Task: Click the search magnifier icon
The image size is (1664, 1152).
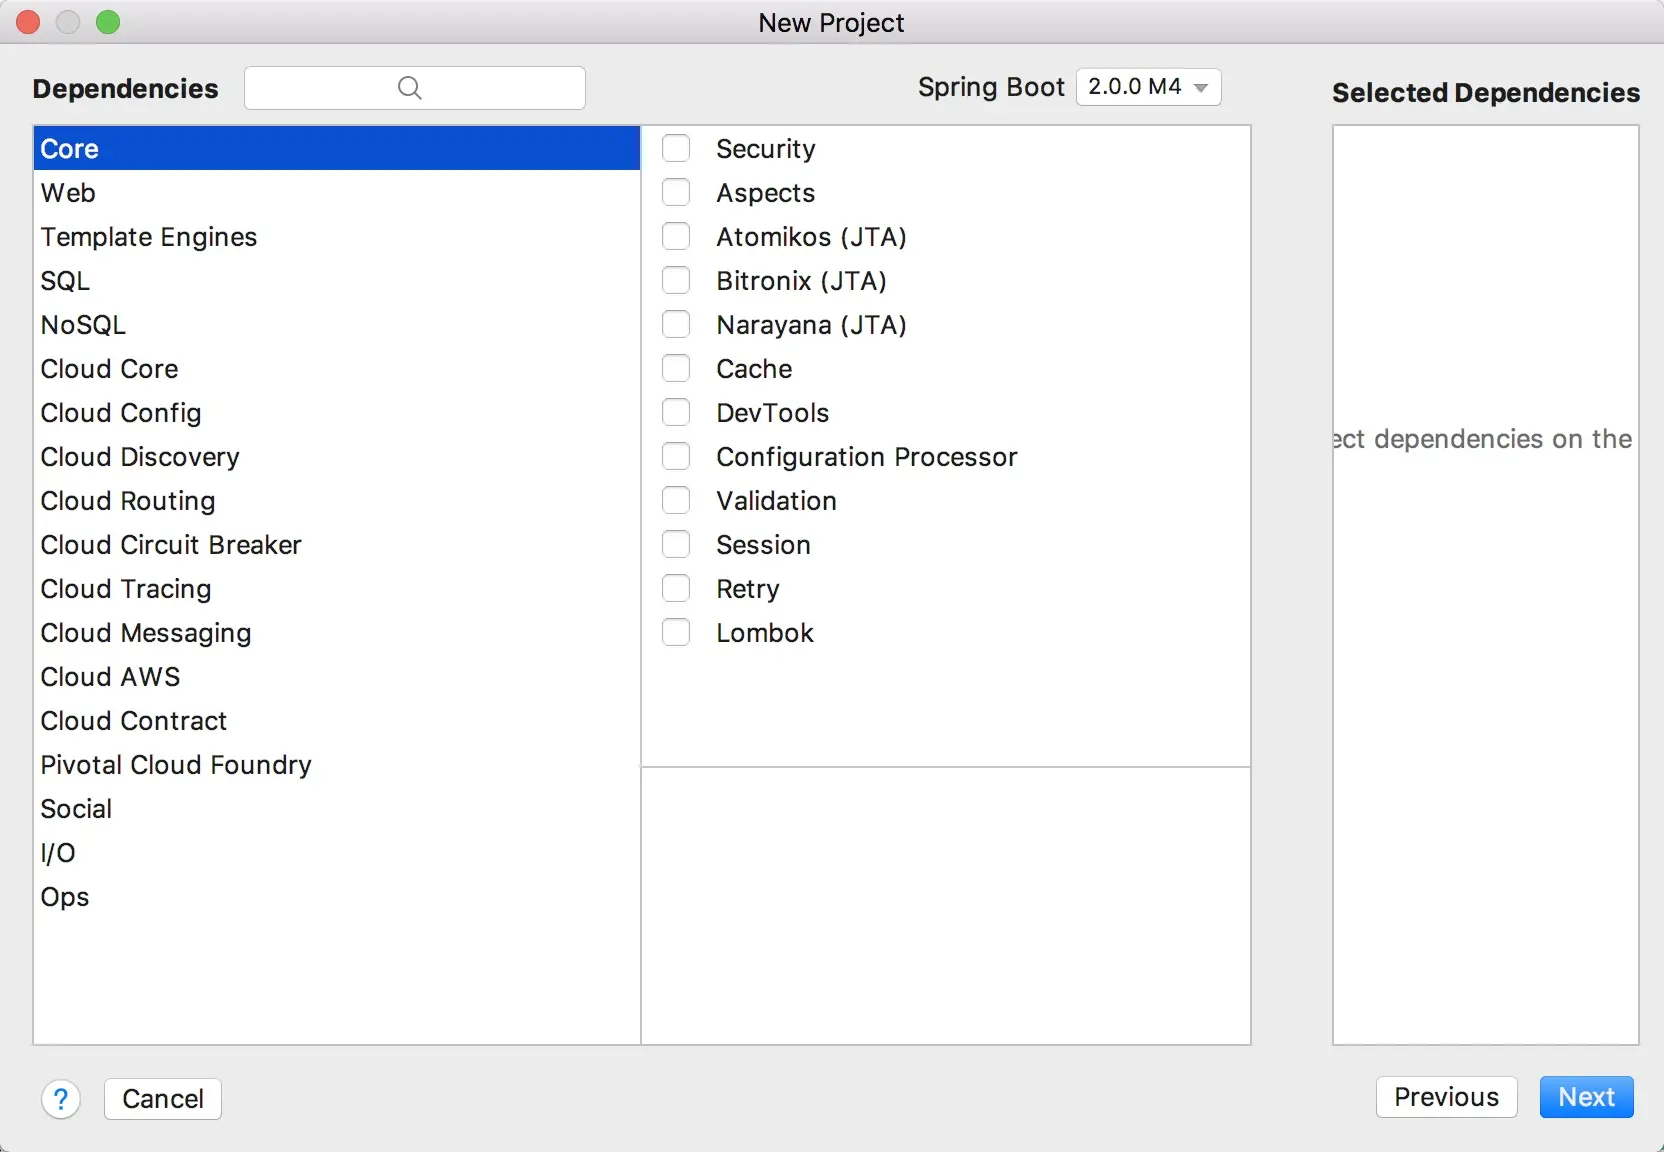Action: coord(410,88)
